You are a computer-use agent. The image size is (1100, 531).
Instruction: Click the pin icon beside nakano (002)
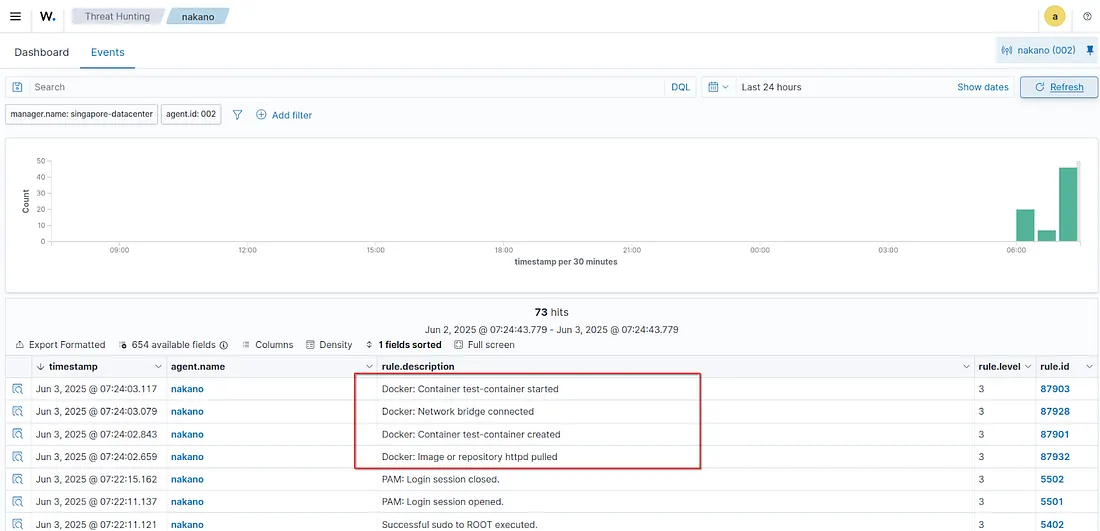coord(1090,50)
